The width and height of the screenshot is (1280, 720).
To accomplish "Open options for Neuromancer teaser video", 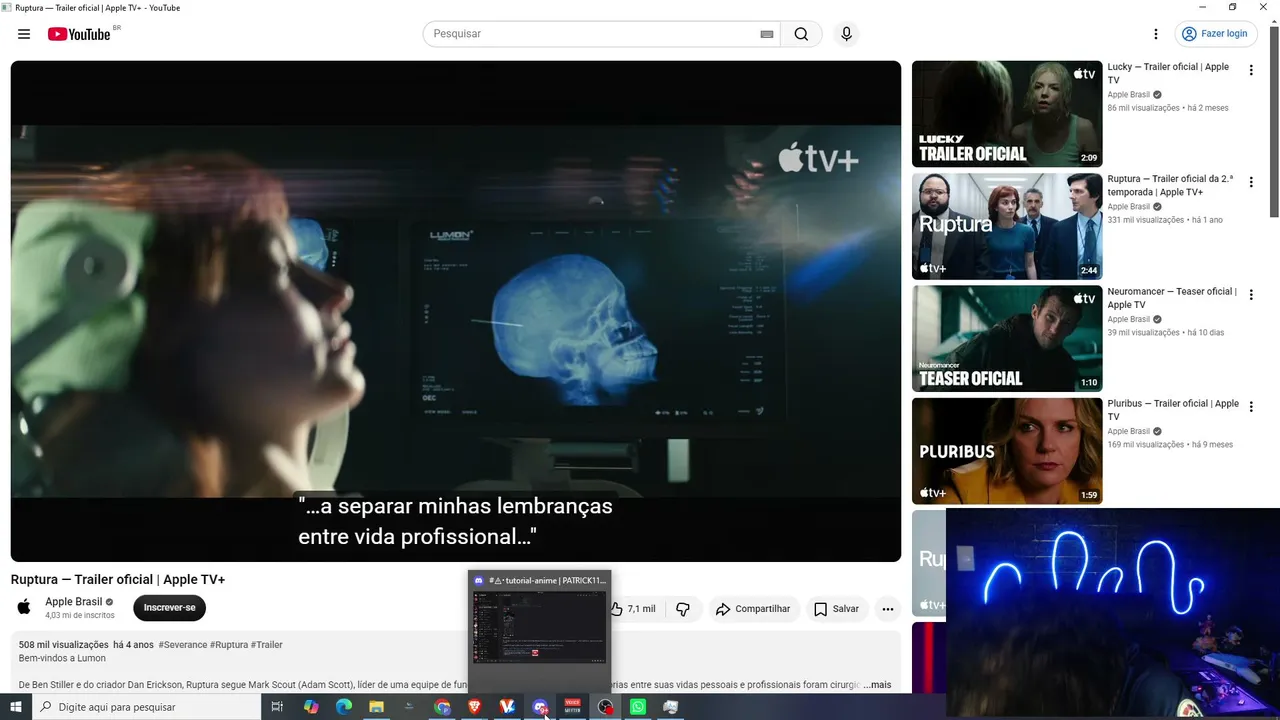I will pos(1251,295).
